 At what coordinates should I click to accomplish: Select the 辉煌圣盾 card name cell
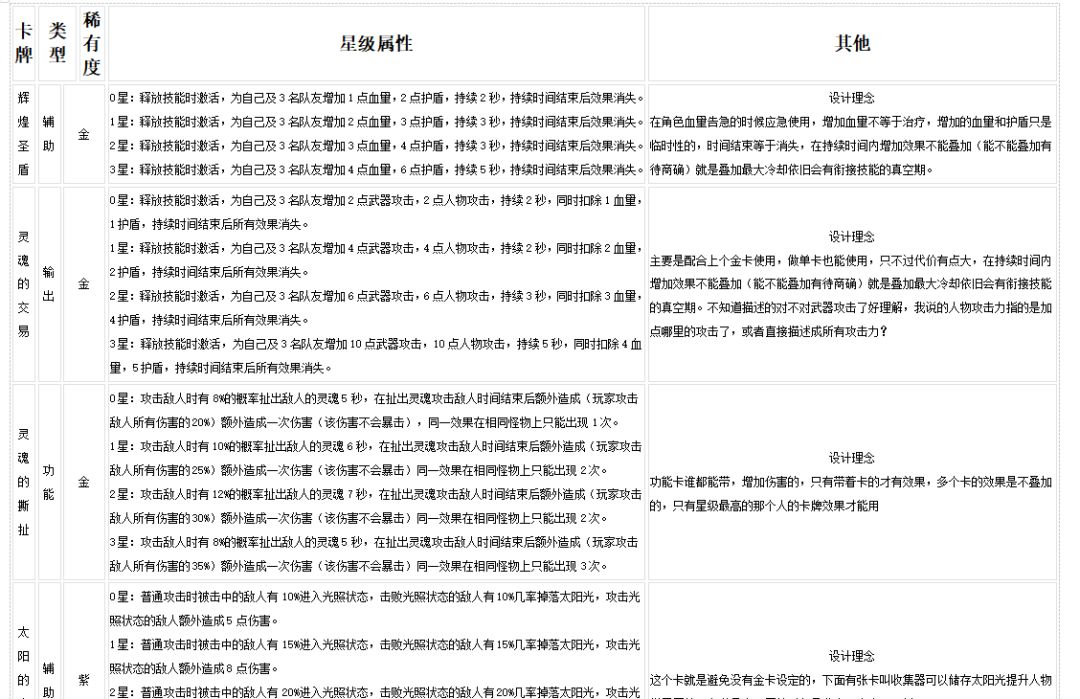24,134
